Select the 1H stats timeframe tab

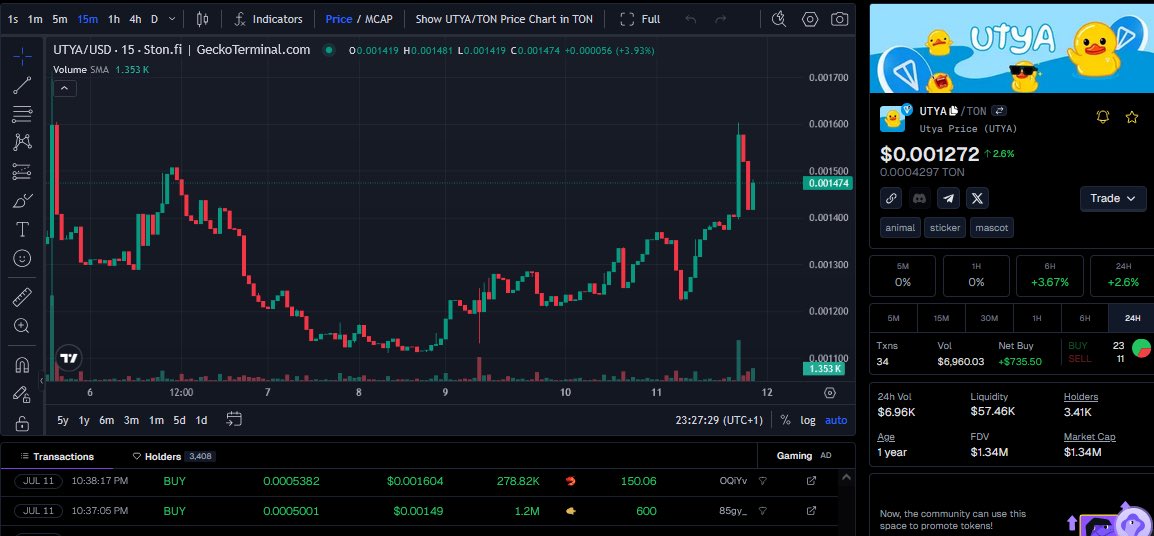pyautogui.click(x=1036, y=318)
